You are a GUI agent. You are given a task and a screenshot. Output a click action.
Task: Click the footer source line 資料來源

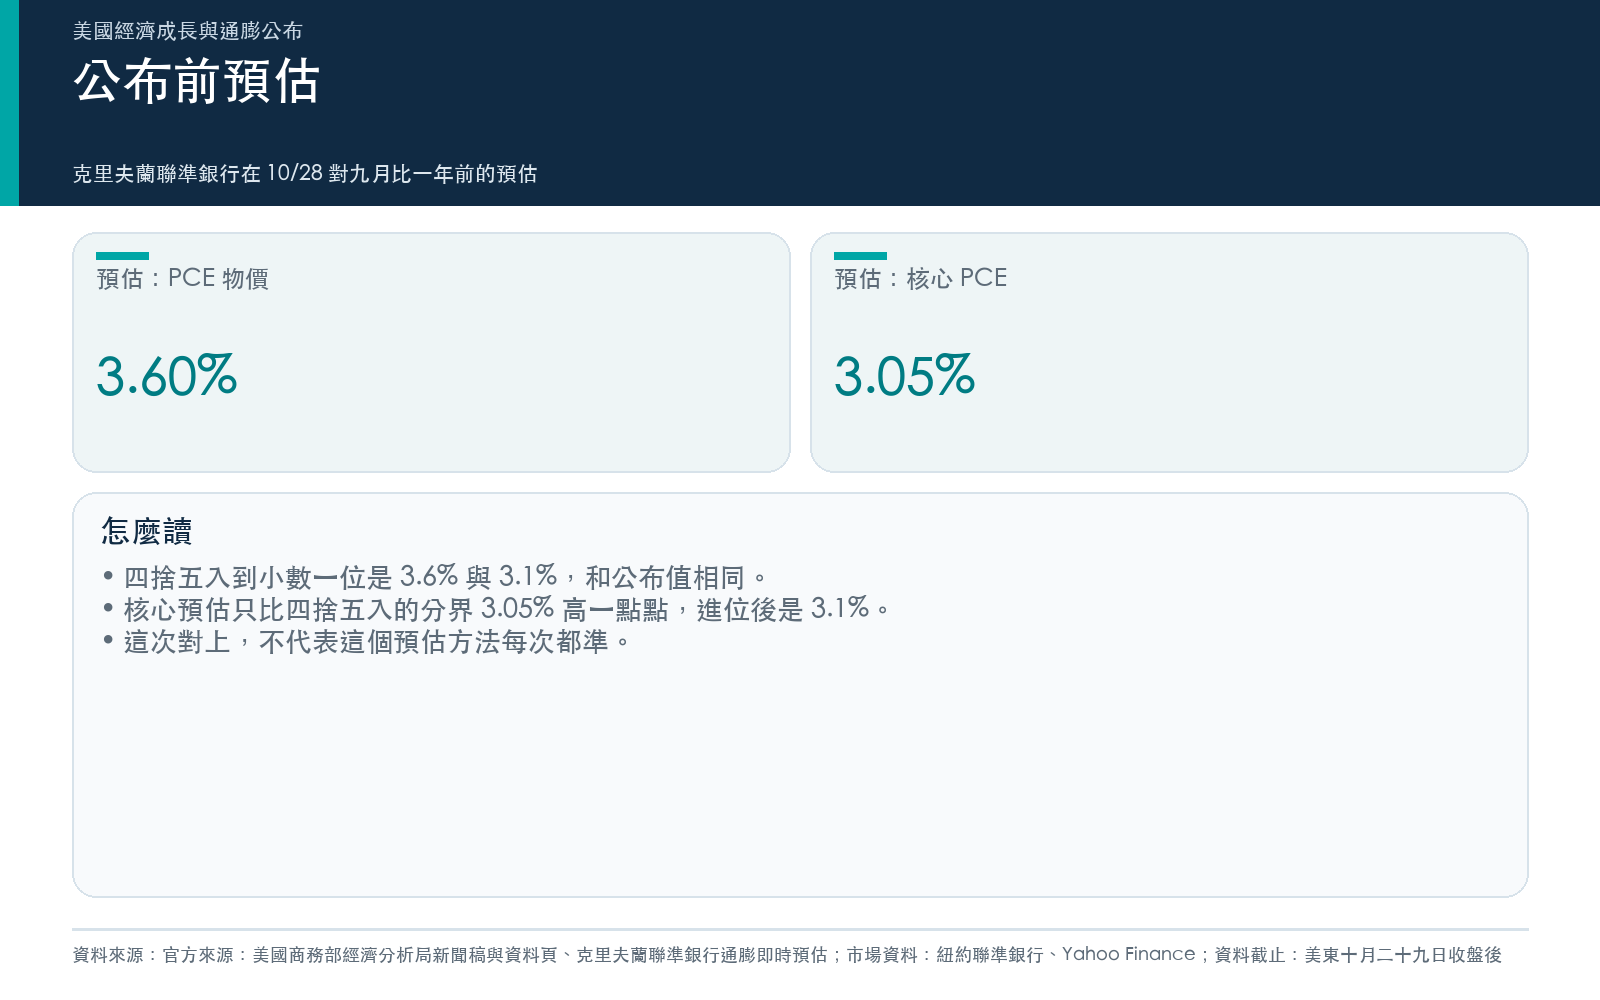click(x=787, y=955)
